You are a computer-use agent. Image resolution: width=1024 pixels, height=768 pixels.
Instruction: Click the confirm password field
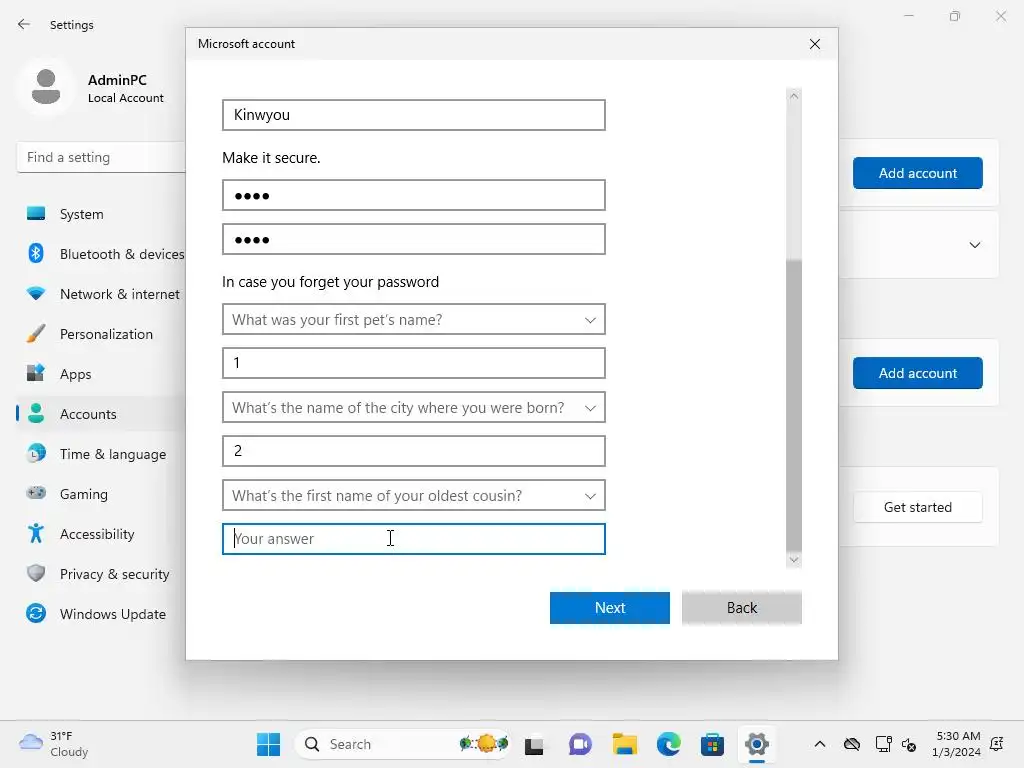pyautogui.click(x=413, y=239)
